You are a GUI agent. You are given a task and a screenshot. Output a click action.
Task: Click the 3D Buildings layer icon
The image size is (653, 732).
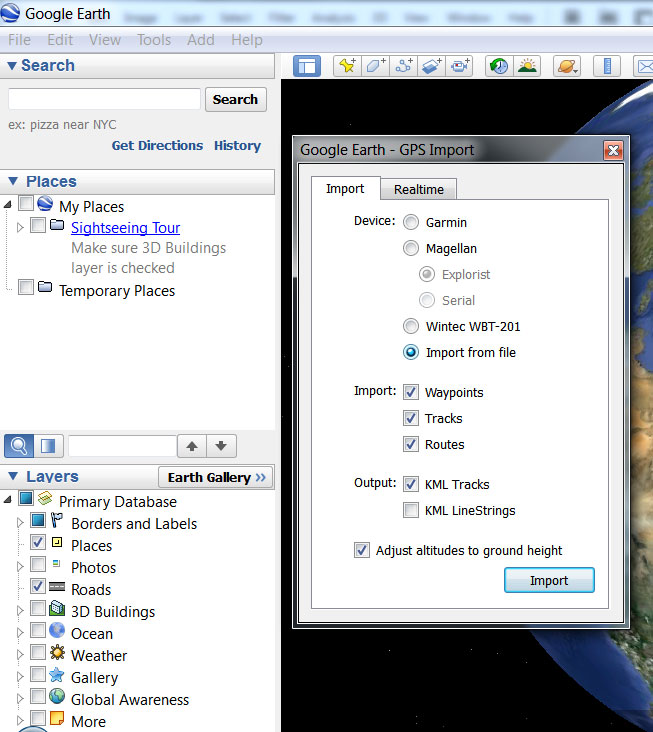coord(57,608)
